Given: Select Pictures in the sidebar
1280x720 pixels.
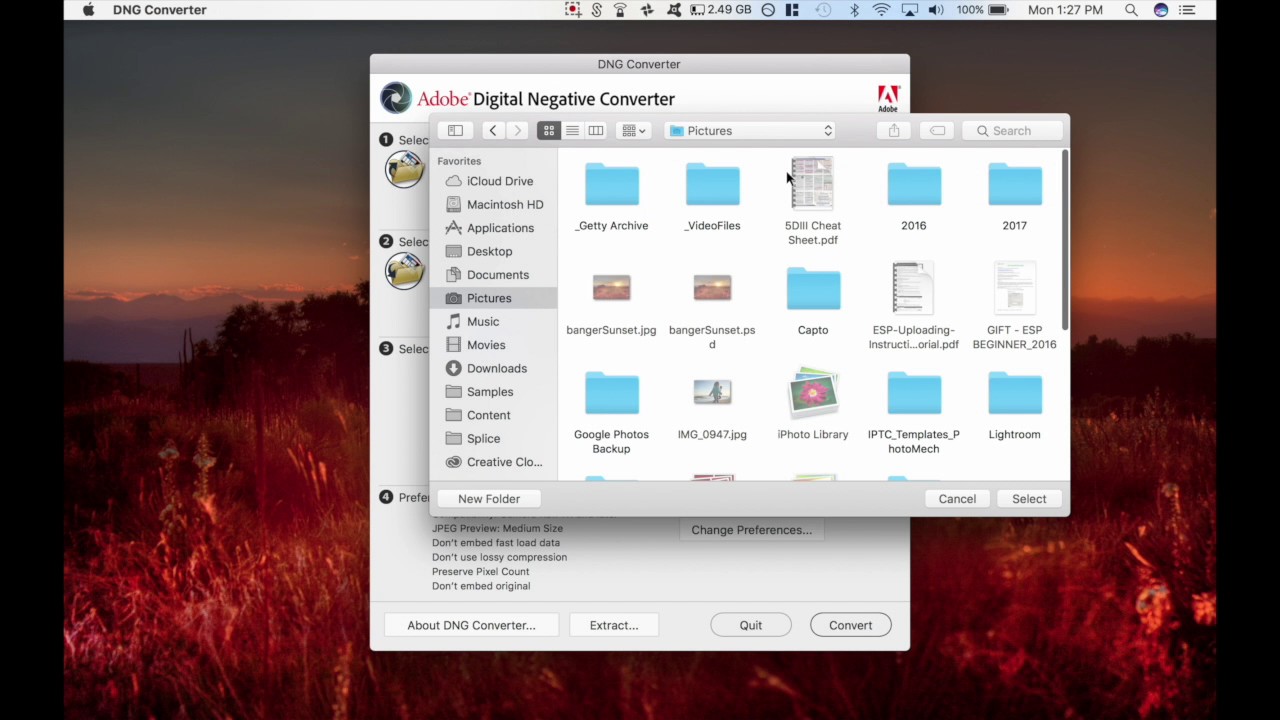Looking at the screenshot, I should (494, 298).
